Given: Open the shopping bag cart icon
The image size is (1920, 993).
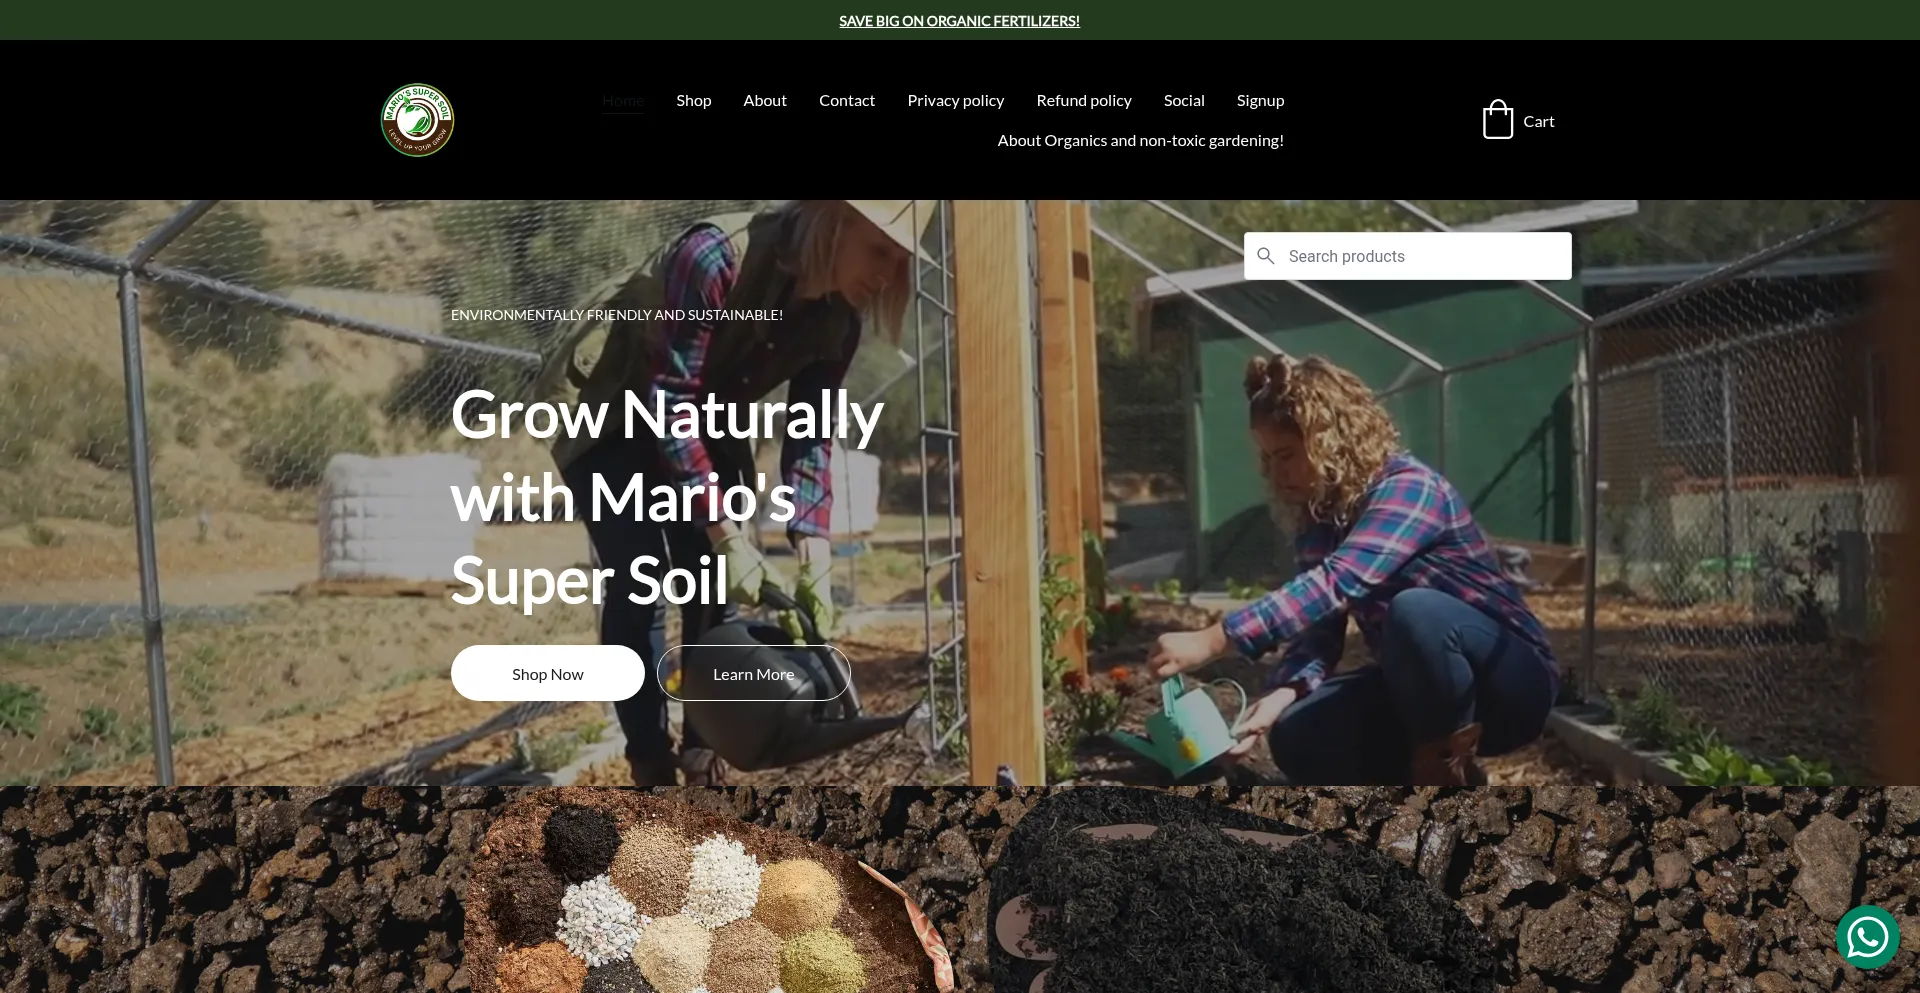Looking at the screenshot, I should [1497, 120].
